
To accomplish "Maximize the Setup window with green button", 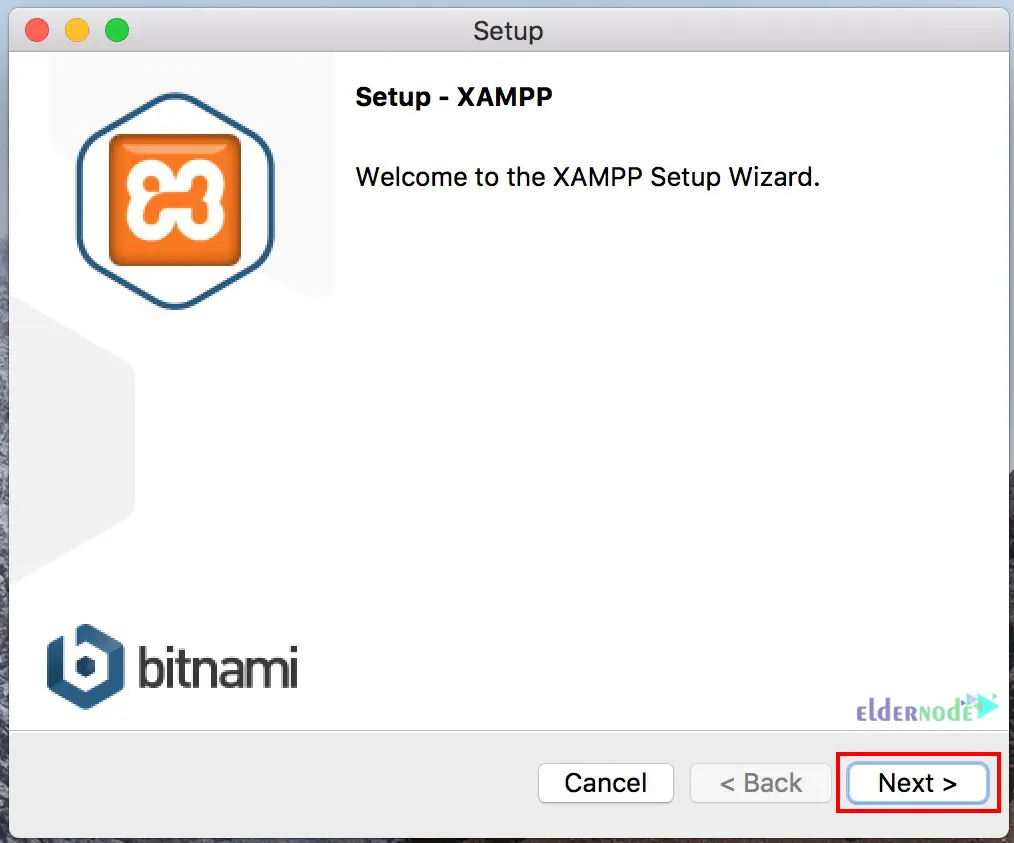I will (117, 30).
